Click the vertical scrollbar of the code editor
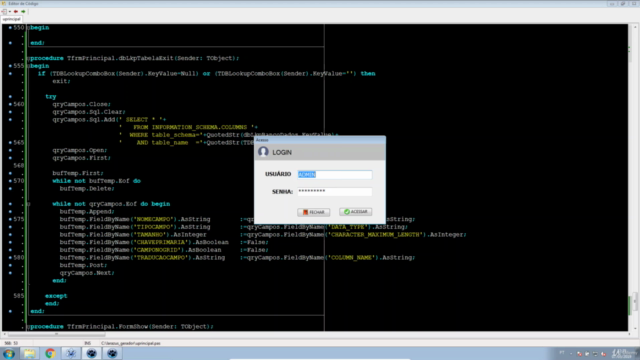Viewport: 640px width, 360px height. (635, 178)
